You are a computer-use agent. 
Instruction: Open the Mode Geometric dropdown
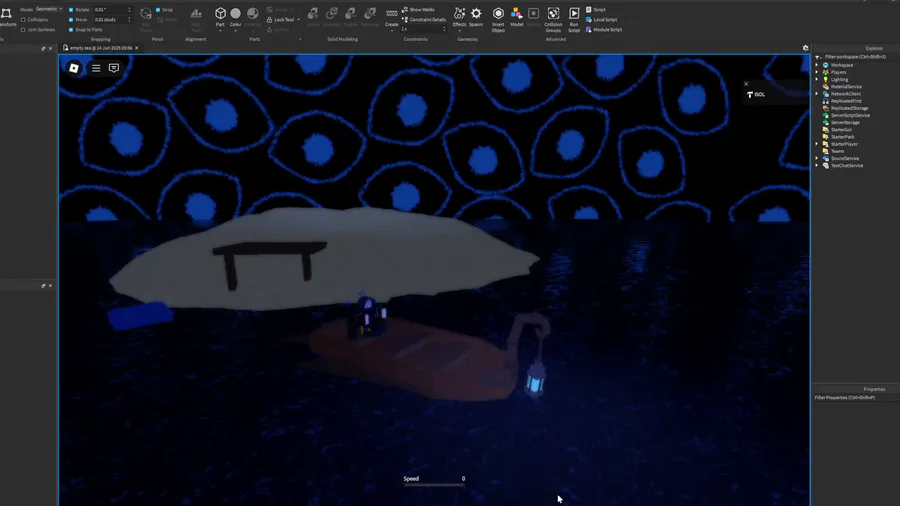(x=49, y=9)
